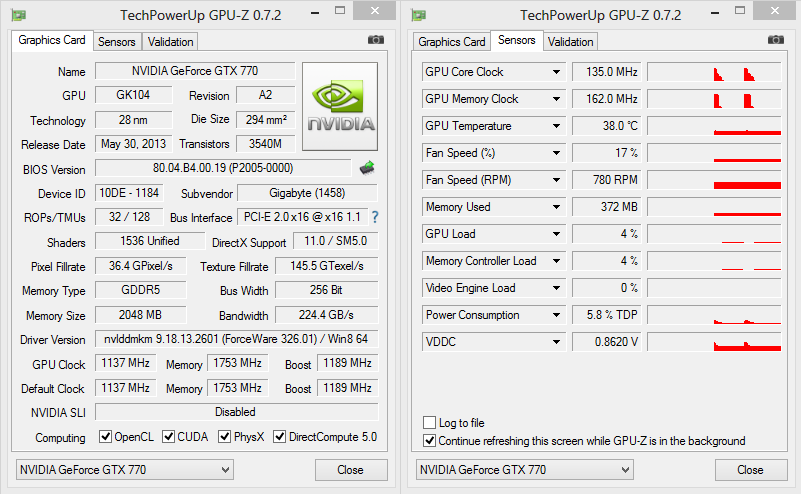The image size is (801, 494).
Task: Uncheck Continue refreshing in background option
Action: point(429,440)
